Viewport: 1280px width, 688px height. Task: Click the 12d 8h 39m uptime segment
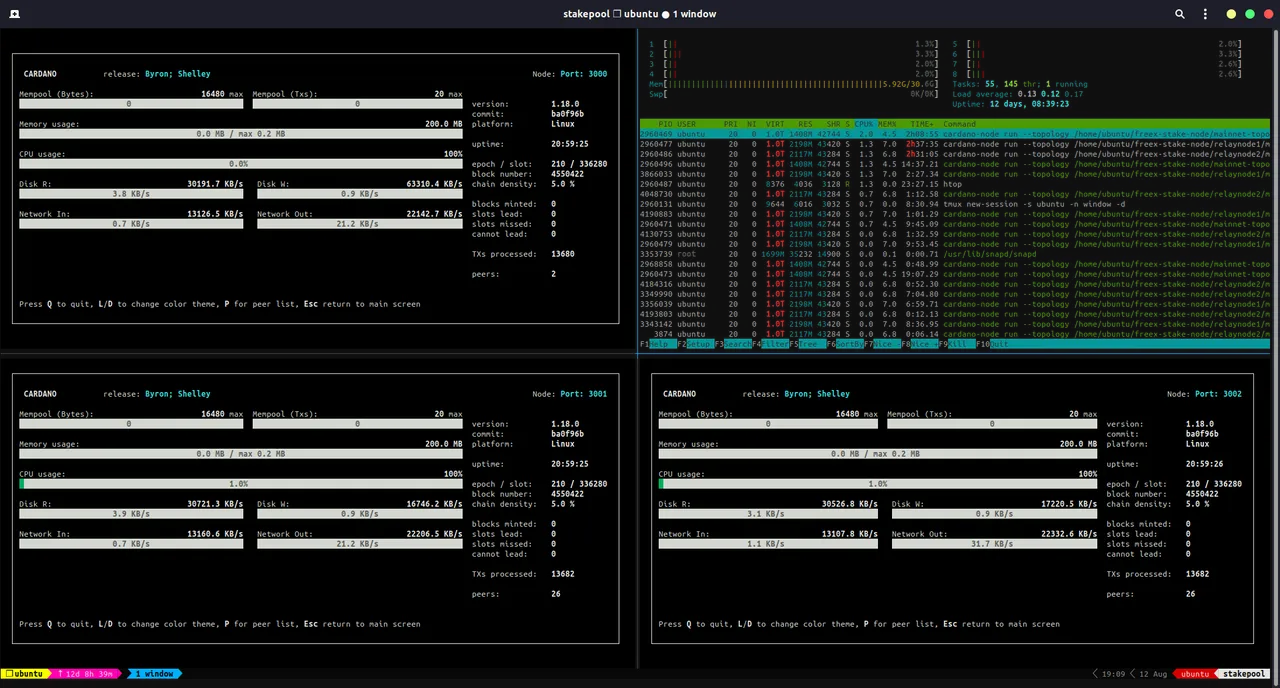tap(87, 674)
